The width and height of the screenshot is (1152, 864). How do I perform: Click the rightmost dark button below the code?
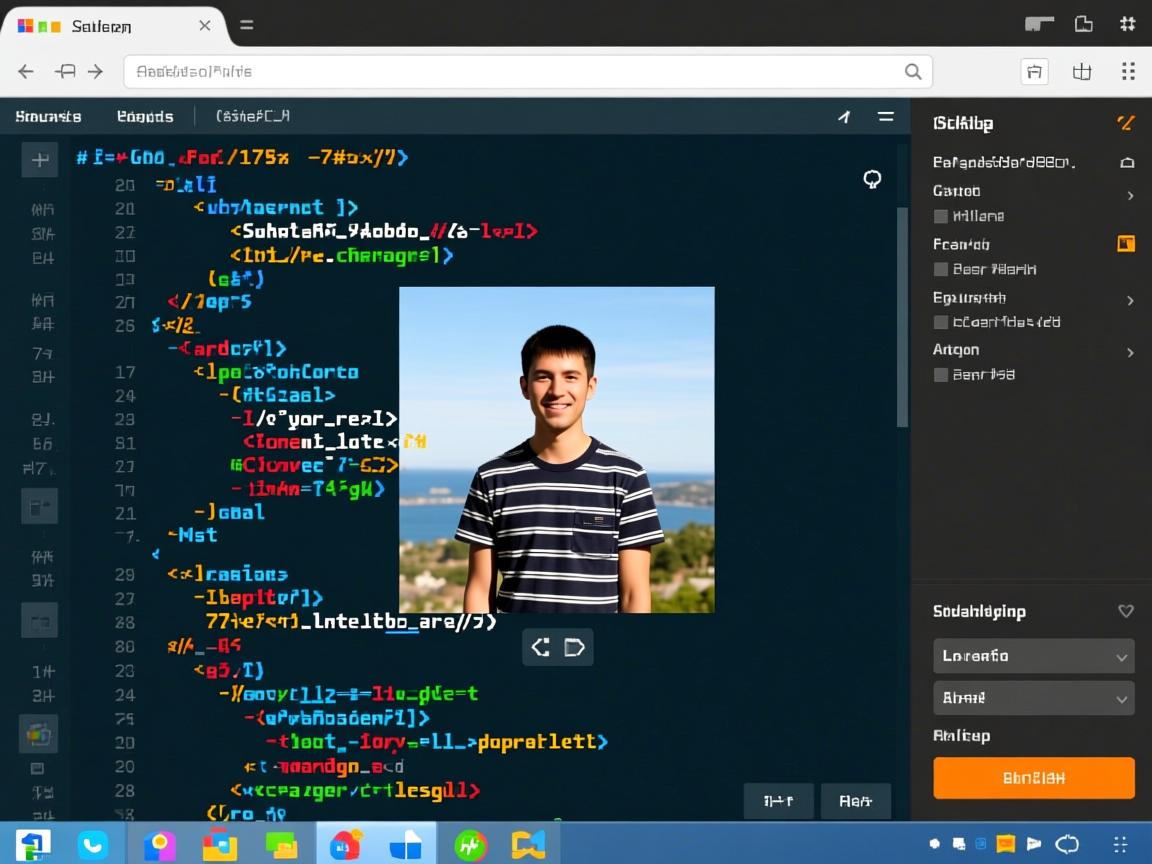pos(855,801)
